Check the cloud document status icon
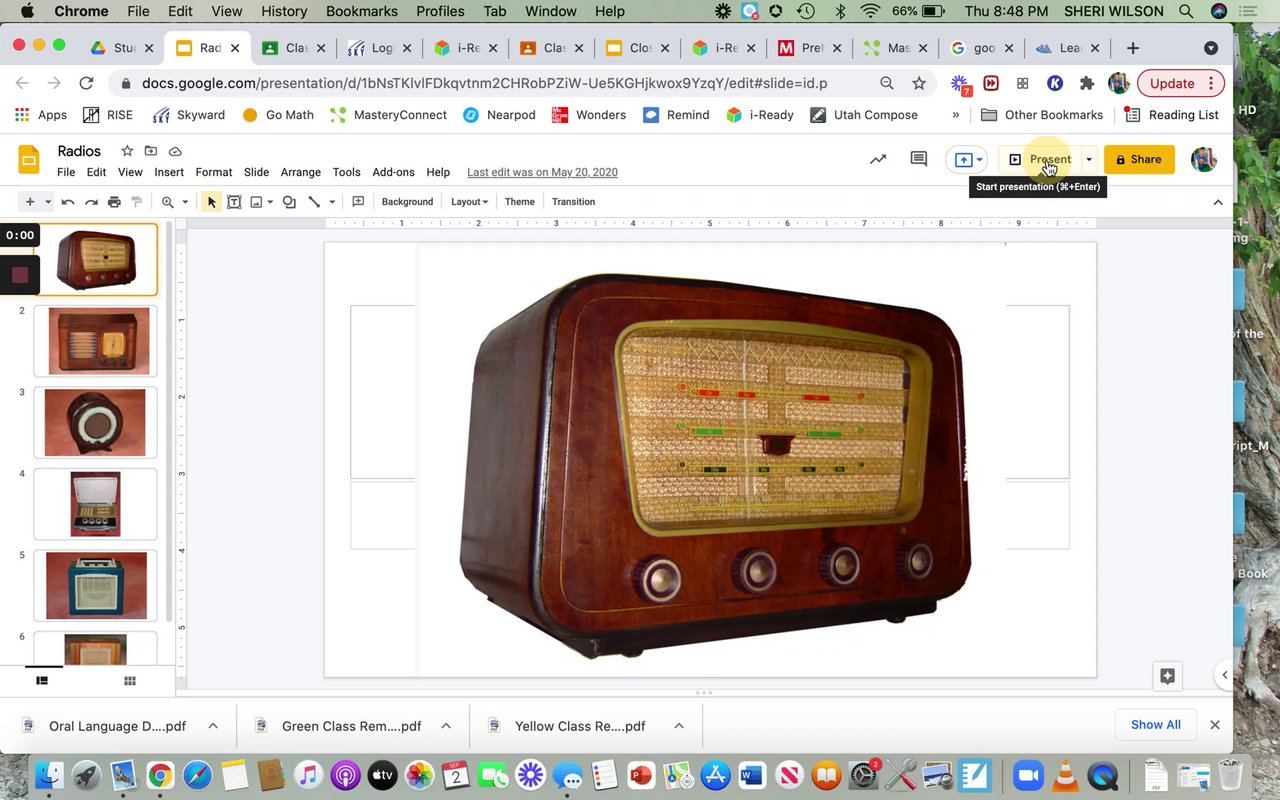This screenshot has height=800, width=1280. tap(175, 151)
